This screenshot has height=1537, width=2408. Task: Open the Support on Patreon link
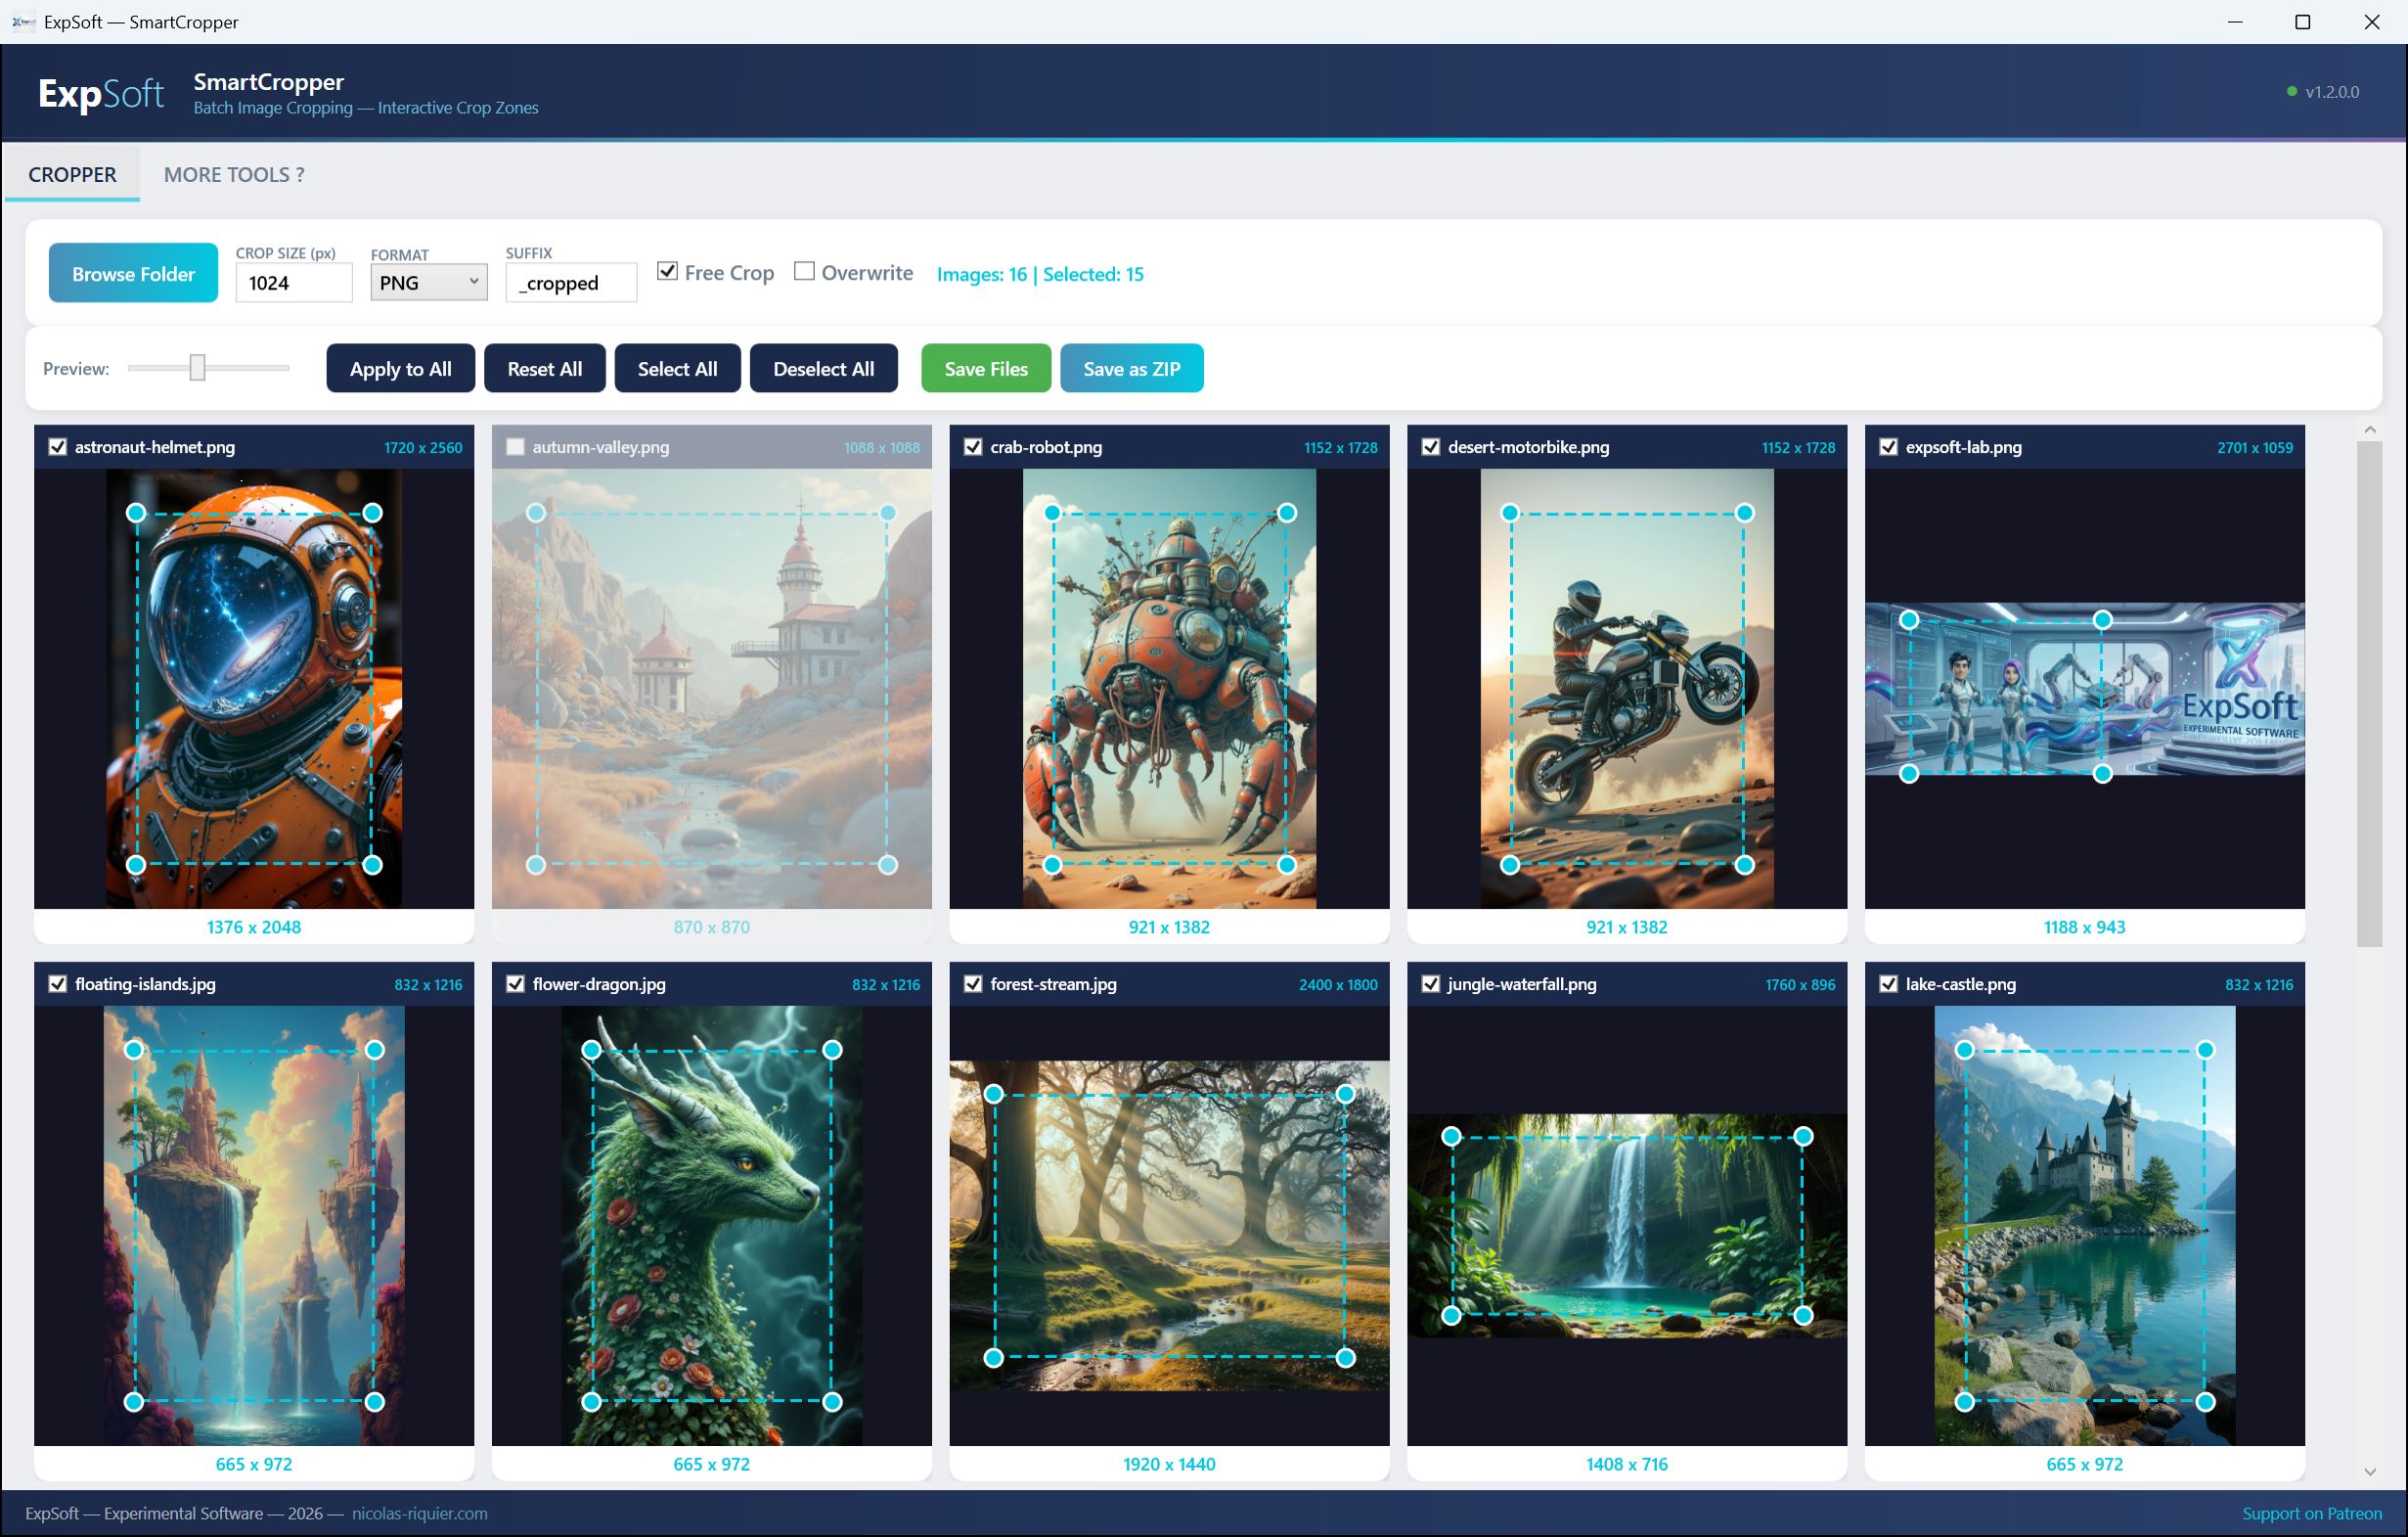2312,1513
